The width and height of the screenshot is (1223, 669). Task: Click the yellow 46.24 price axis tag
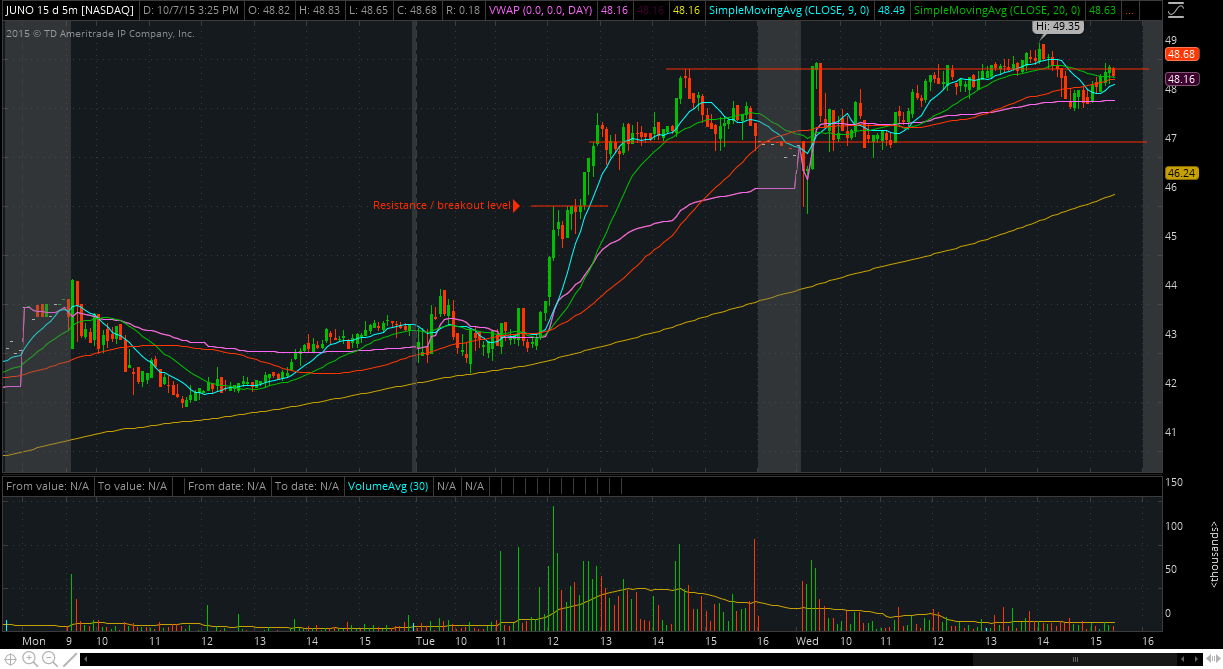[x=1181, y=172]
